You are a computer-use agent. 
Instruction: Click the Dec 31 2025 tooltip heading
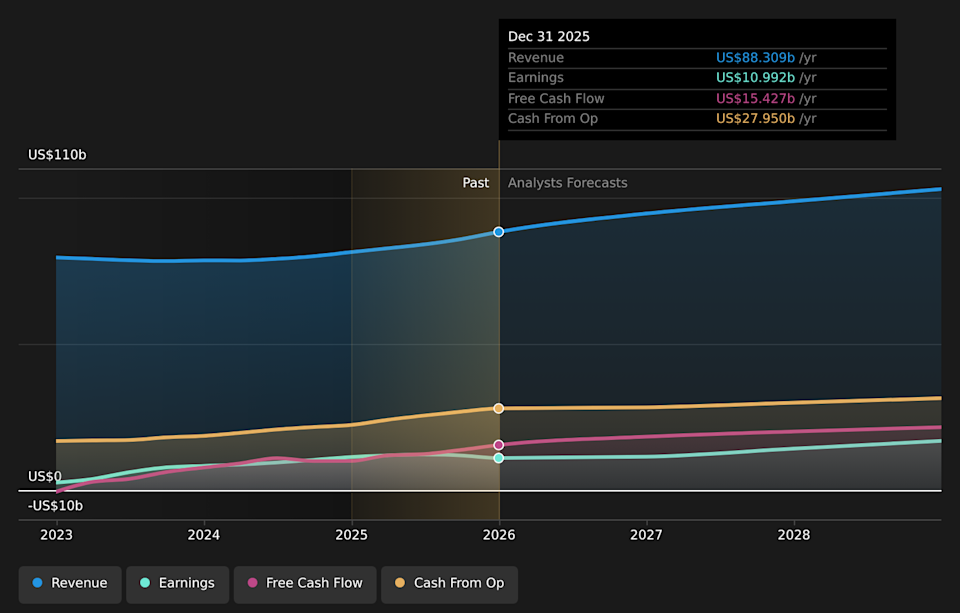click(x=549, y=37)
